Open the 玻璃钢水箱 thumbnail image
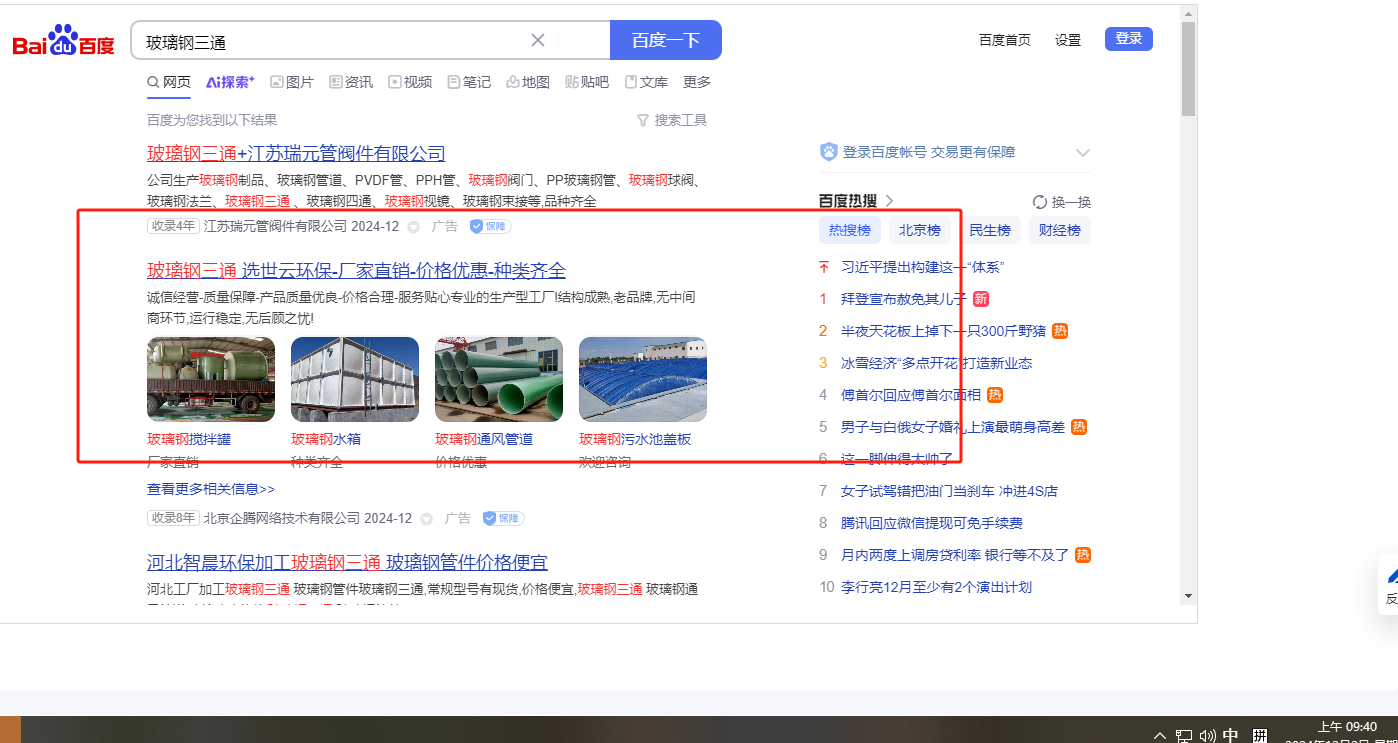 point(355,379)
